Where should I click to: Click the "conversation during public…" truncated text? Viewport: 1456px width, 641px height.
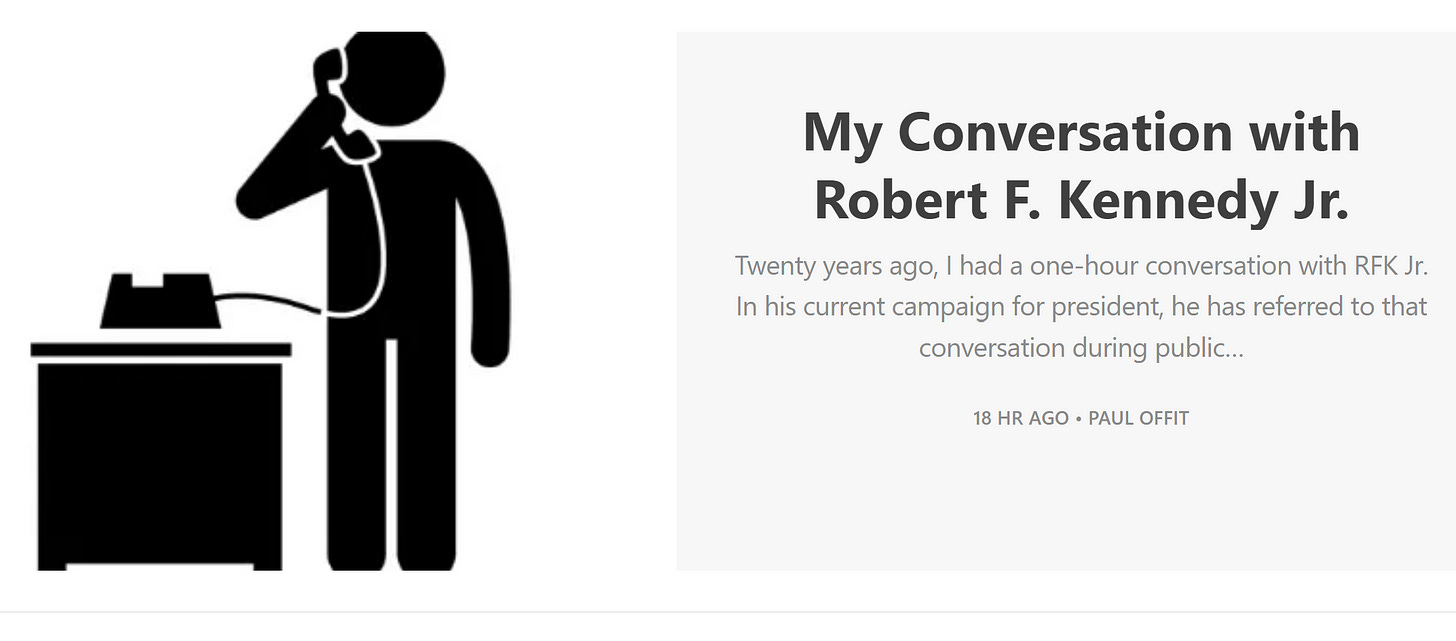(x=1080, y=347)
